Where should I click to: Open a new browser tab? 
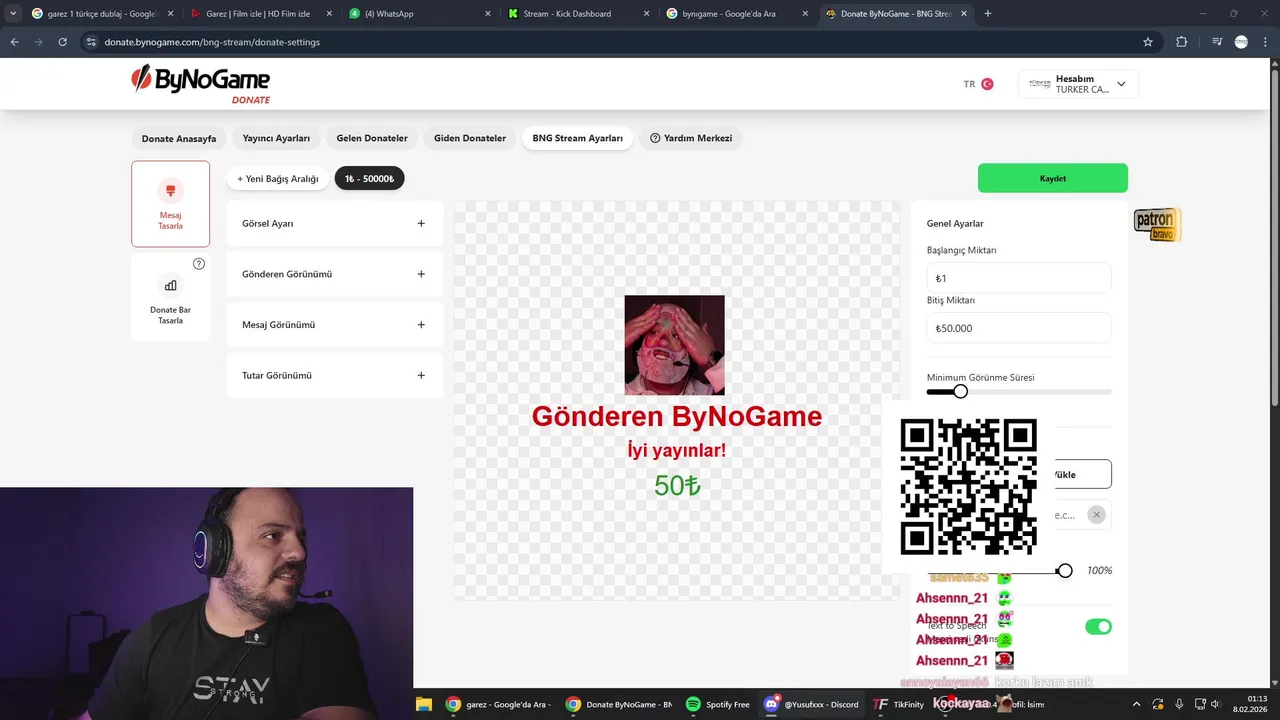988,13
